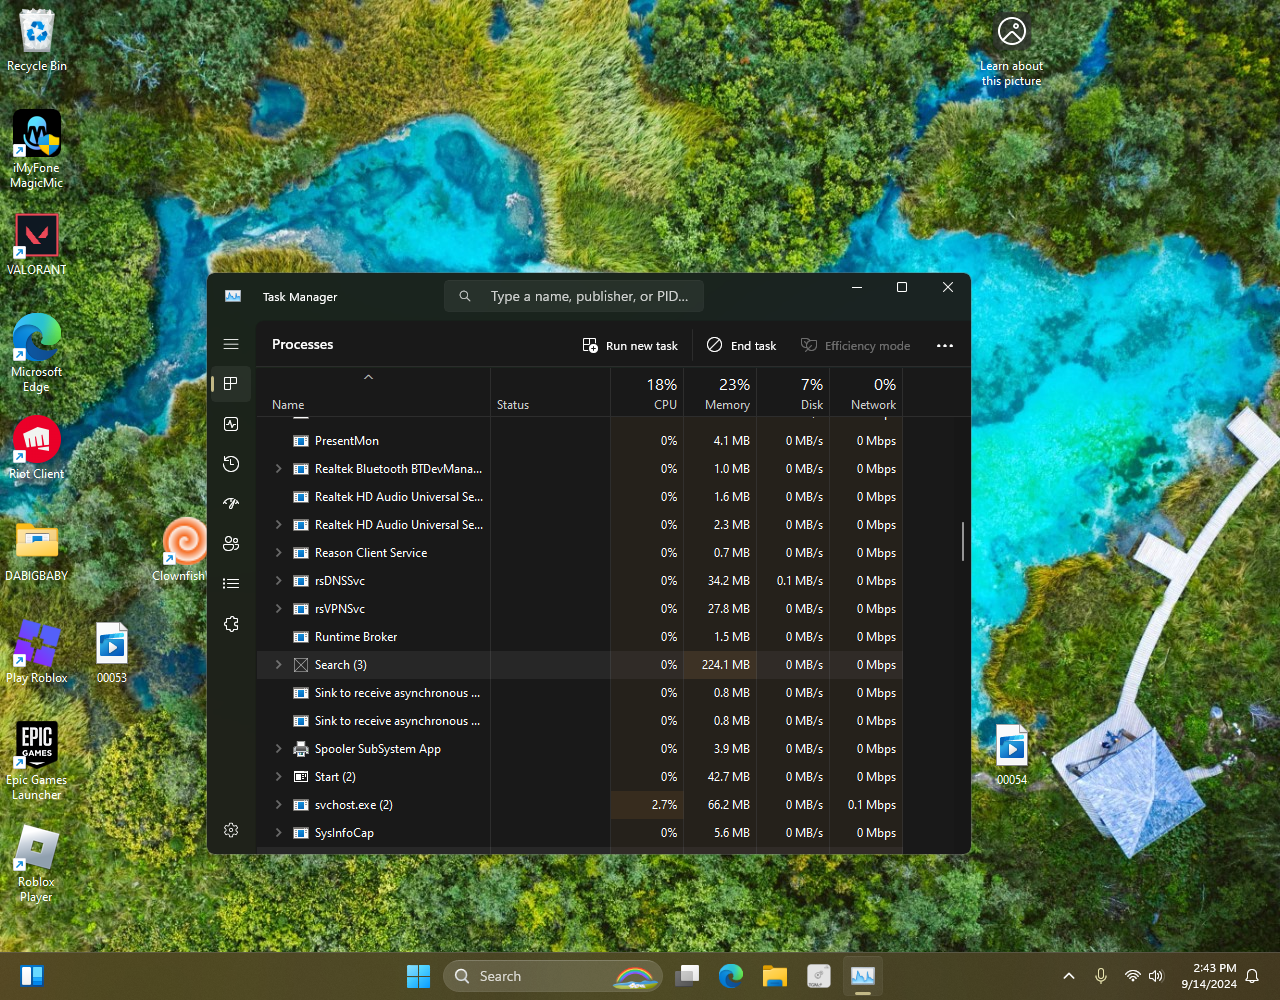Select Microsoft Edge desktop shortcut
Viewport: 1280px width, 1000px height.
point(37,353)
